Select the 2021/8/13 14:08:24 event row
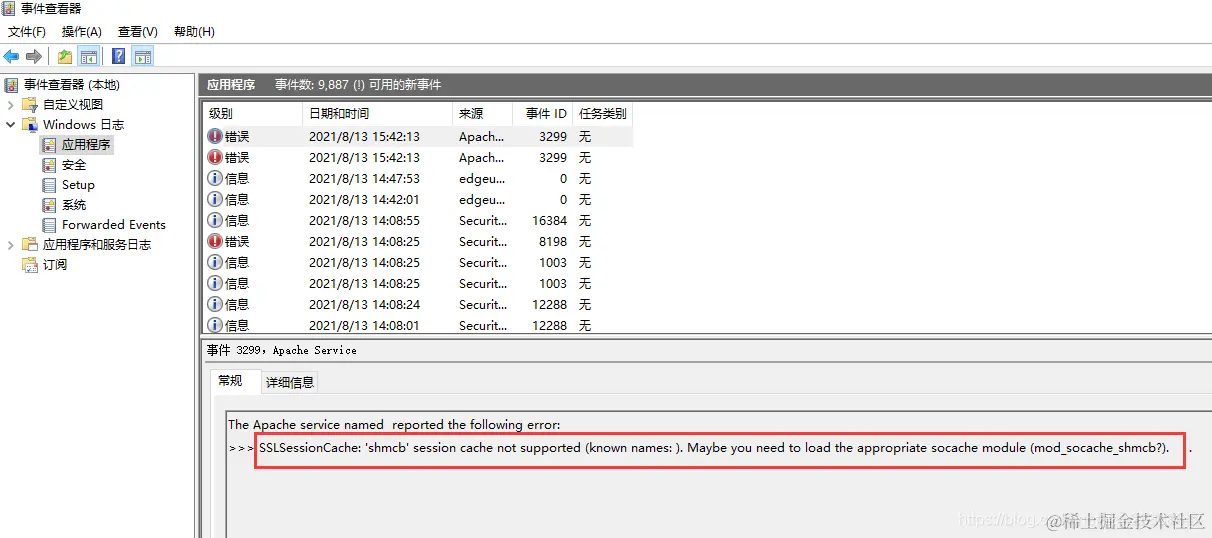The image size is (1212, 538). click(x=417, y=304)
